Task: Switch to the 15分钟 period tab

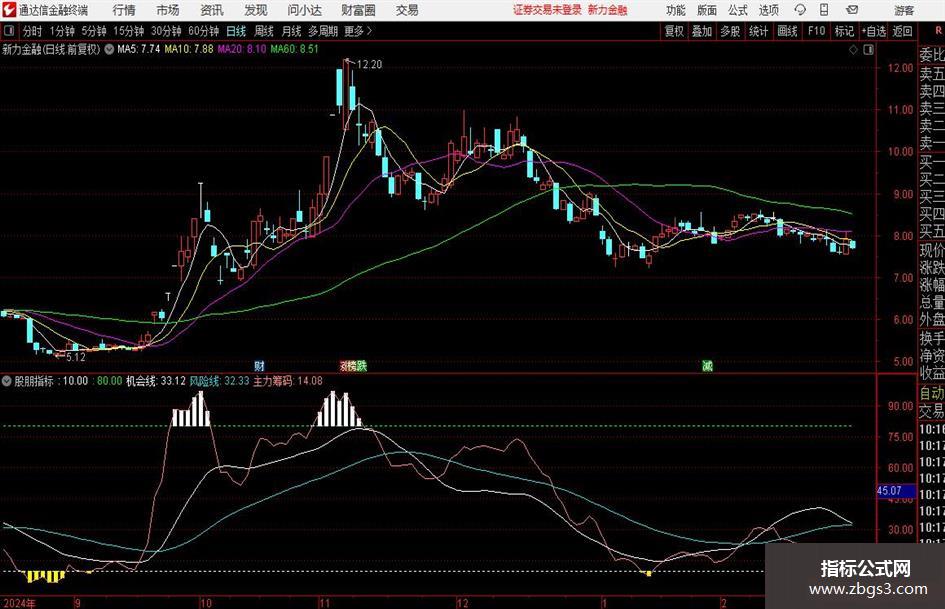Action: tap(129, 31)
